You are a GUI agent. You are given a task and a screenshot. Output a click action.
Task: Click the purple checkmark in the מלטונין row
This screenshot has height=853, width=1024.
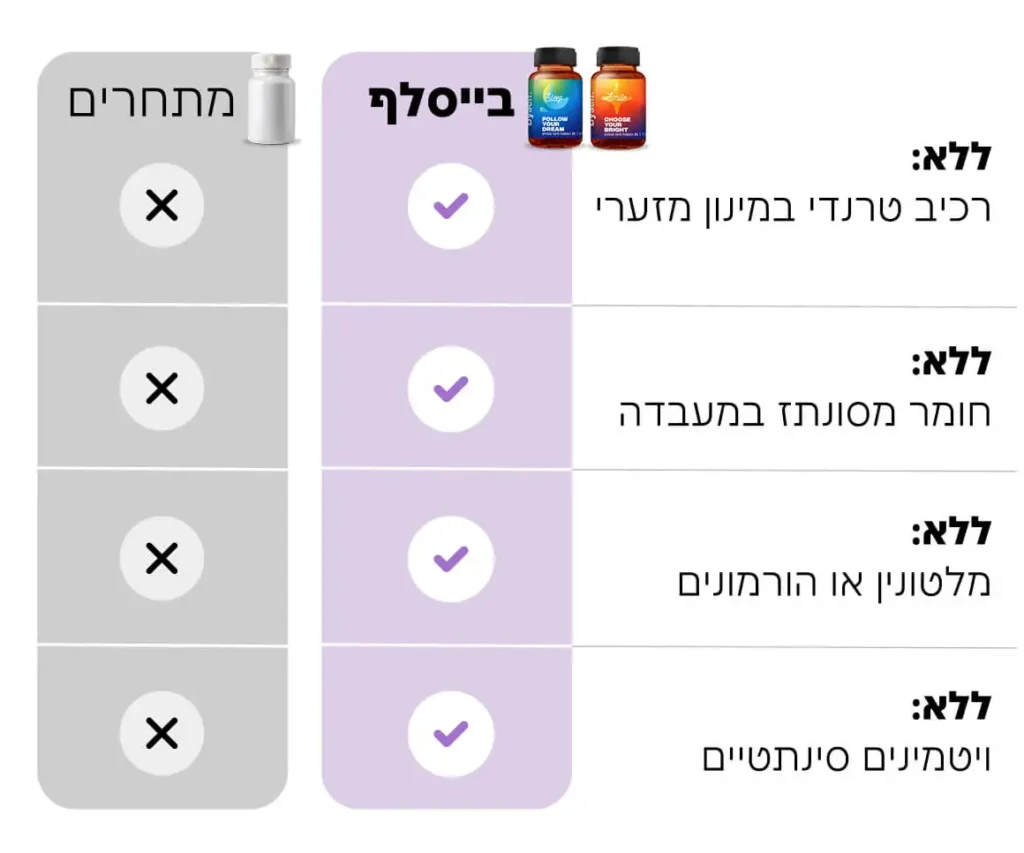coord(450,558)
